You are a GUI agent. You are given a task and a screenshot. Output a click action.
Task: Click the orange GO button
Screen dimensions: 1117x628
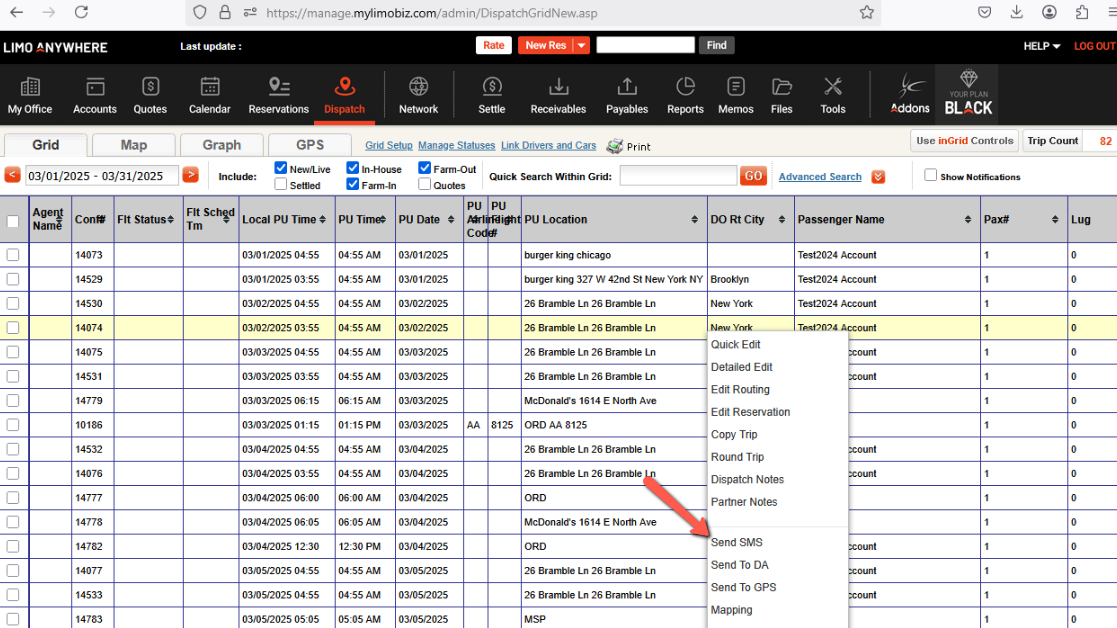(753, 176)
